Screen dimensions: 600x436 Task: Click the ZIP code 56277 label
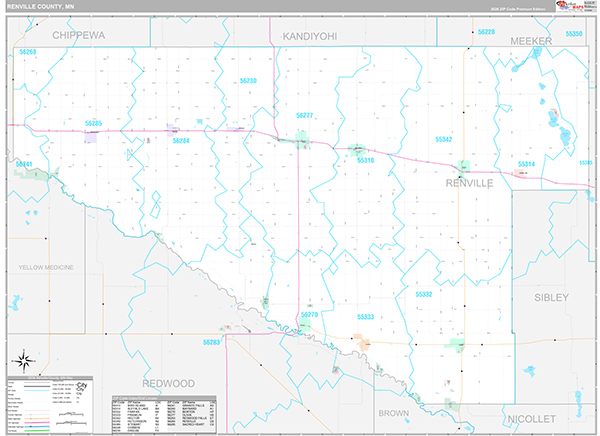point(305,115)
